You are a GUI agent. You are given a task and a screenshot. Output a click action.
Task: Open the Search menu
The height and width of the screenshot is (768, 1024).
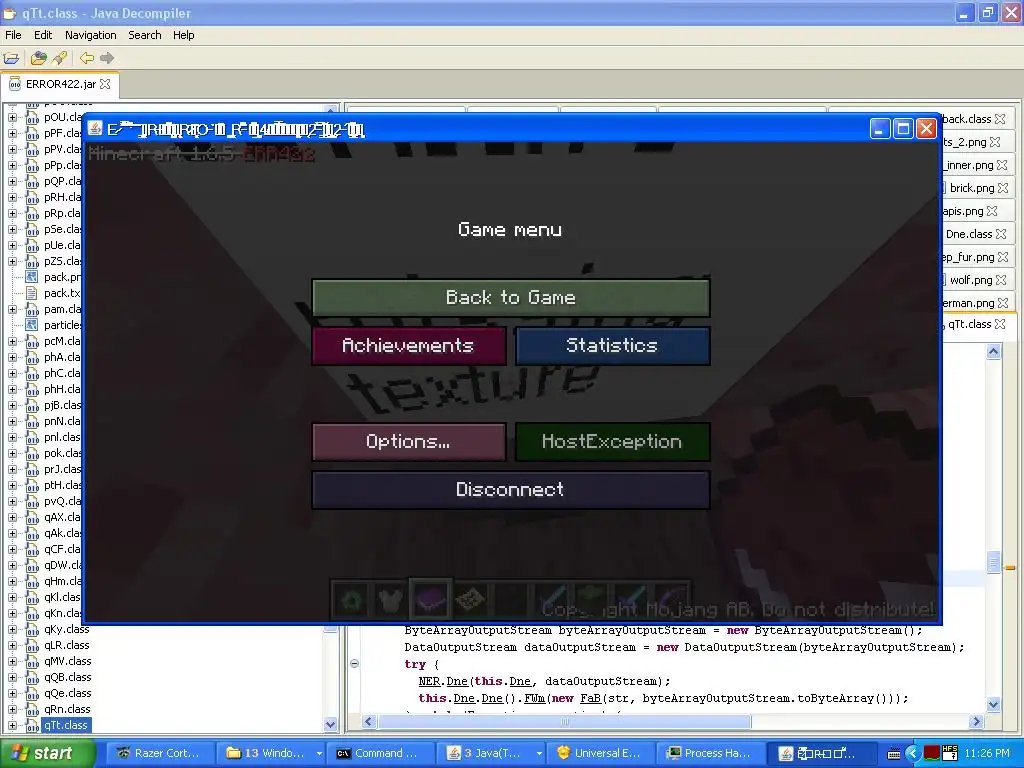145,35
